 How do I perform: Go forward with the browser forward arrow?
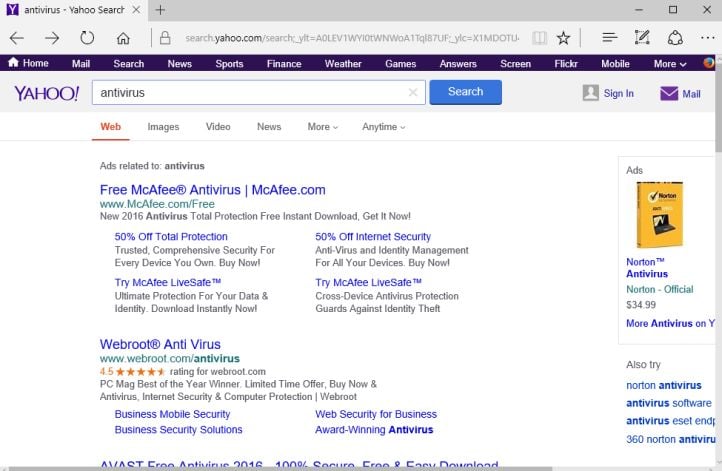52,38
